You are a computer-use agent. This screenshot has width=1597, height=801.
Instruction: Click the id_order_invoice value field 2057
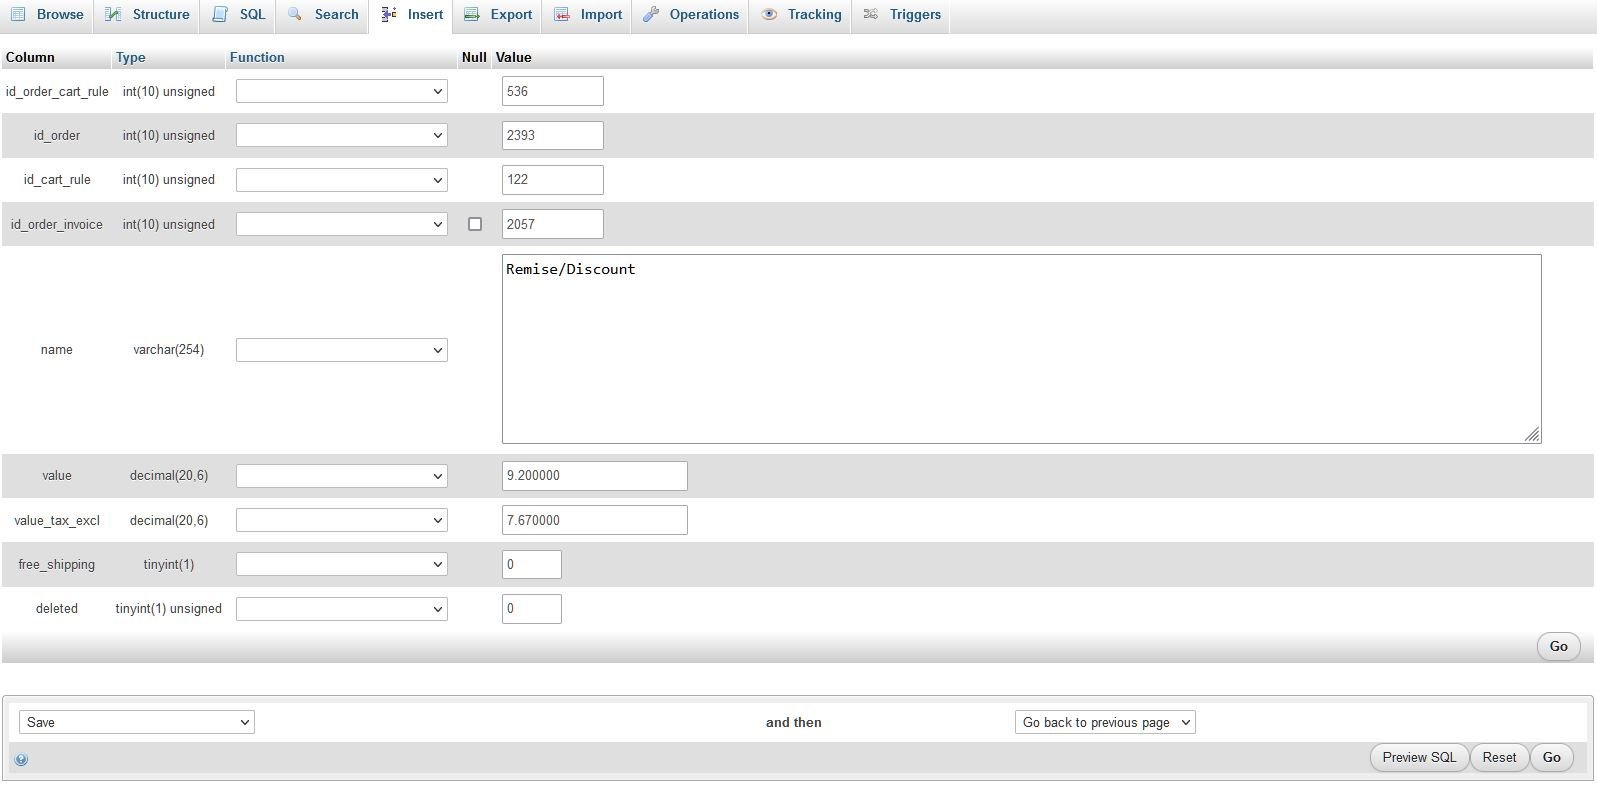[553, 224]
